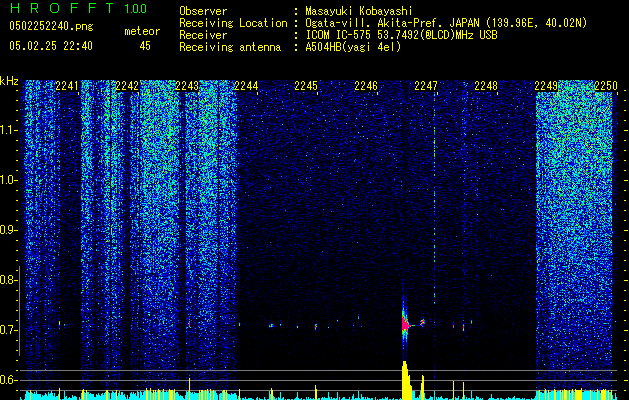Image resolution: width=629 pixels, height=400 pixels.
Task: Click the bright red meteor echo burst
Action: [405, 324]
